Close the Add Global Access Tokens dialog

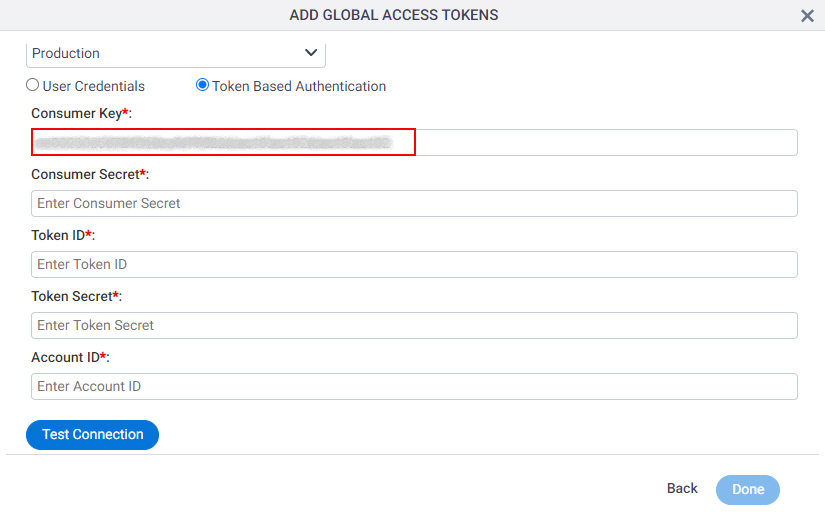click(807, 16)
